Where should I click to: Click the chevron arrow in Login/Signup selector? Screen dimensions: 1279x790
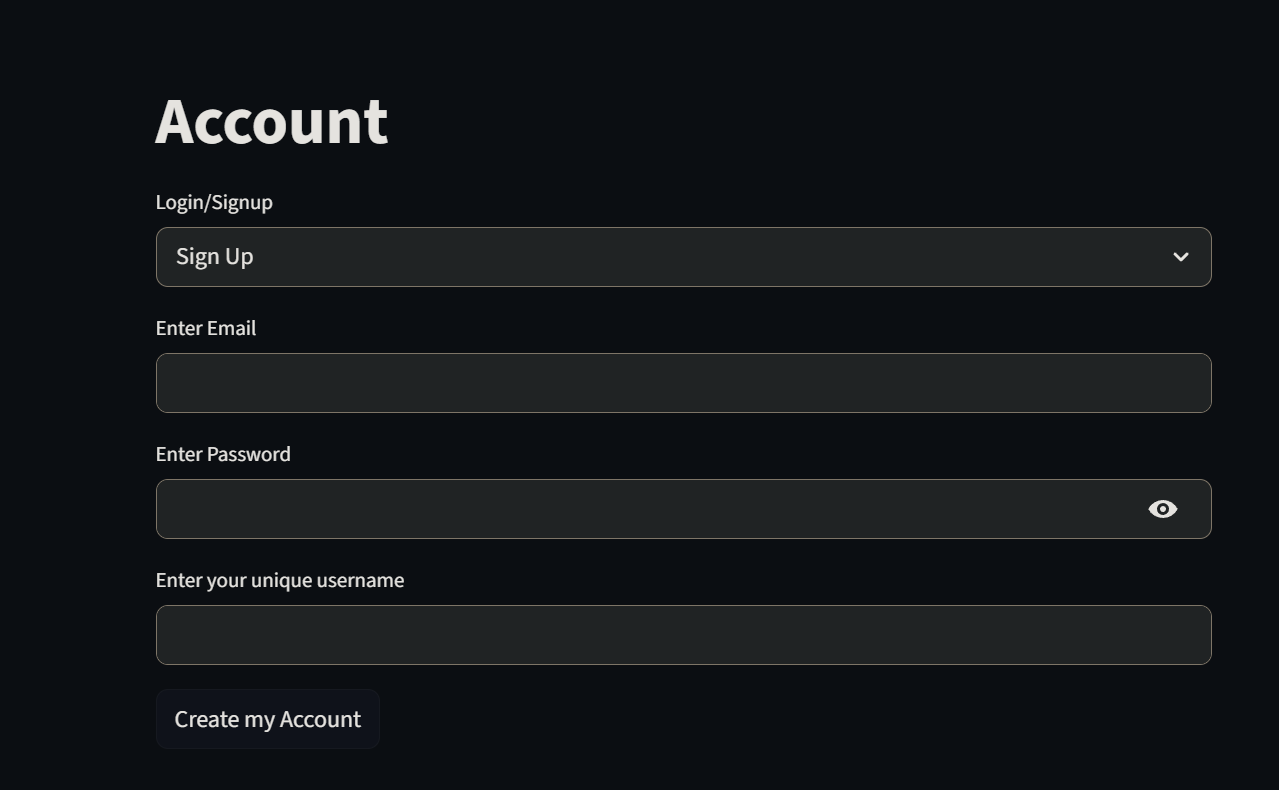1181,257
